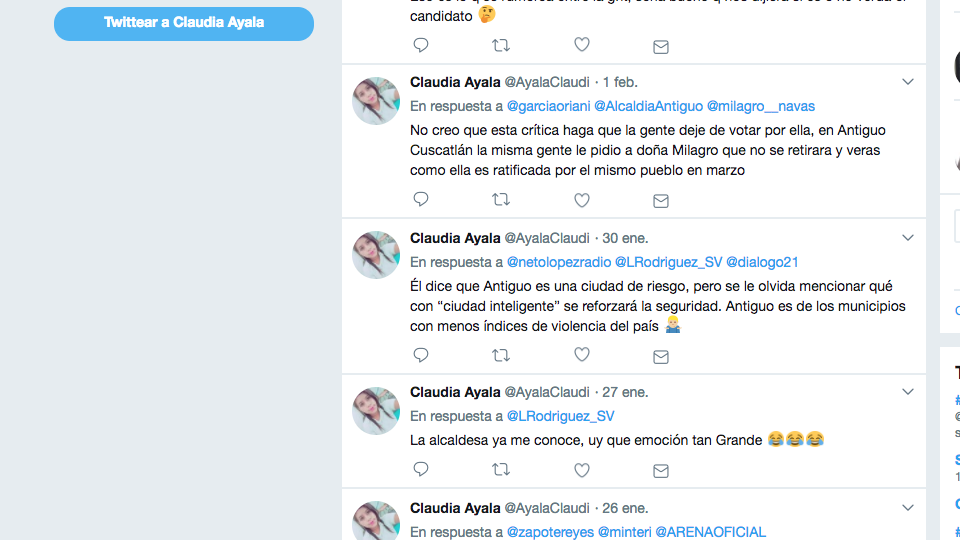Viewport: 960px width, 540px height.
Task: Like the 27 ene. tweet
Action: [582, 470]
